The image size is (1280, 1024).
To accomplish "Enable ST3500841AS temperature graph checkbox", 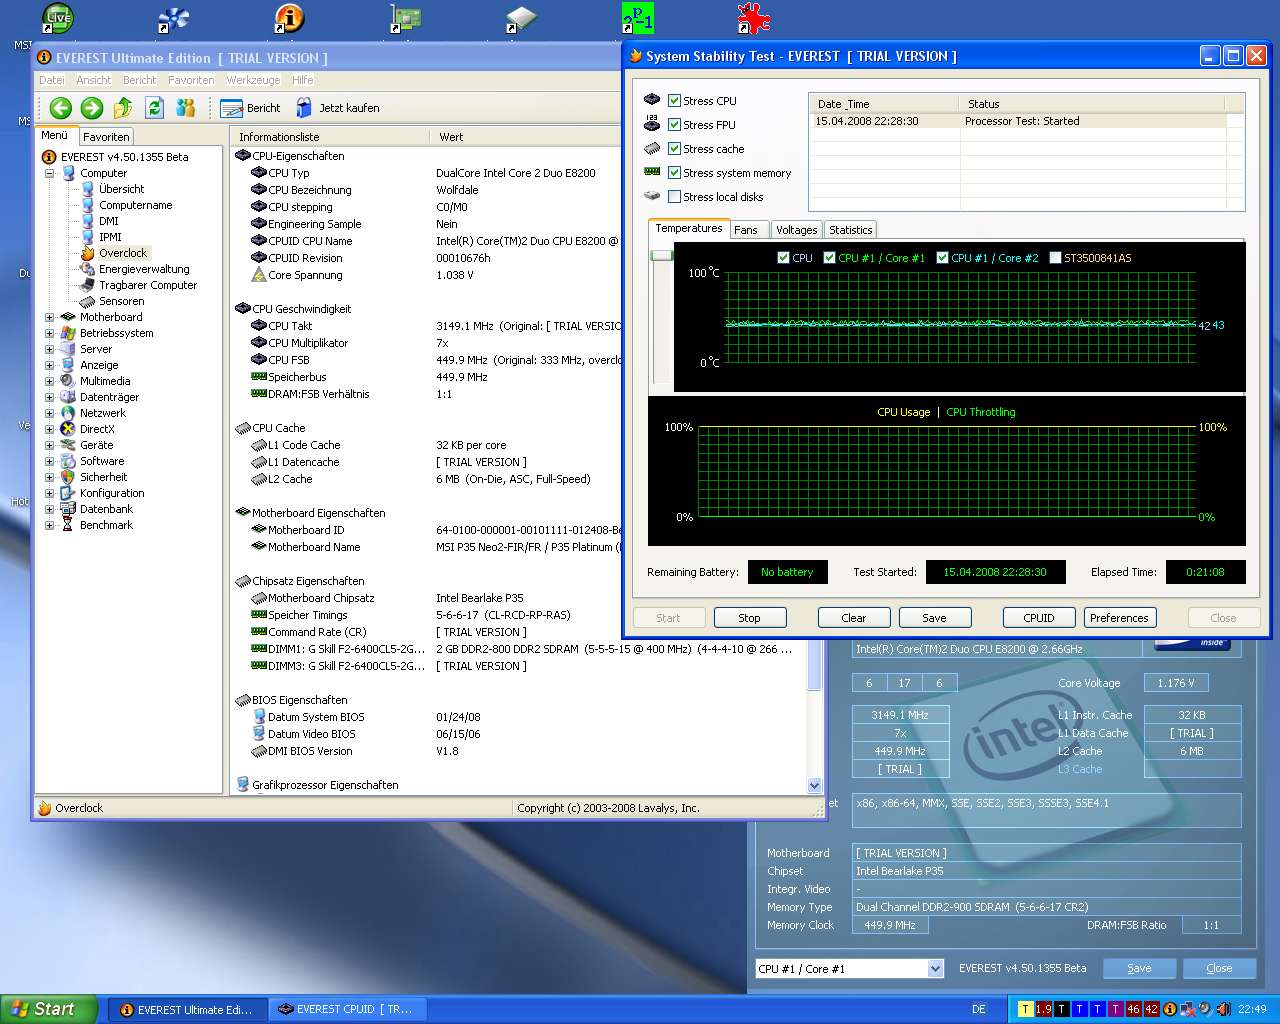I will [1055, 258].
